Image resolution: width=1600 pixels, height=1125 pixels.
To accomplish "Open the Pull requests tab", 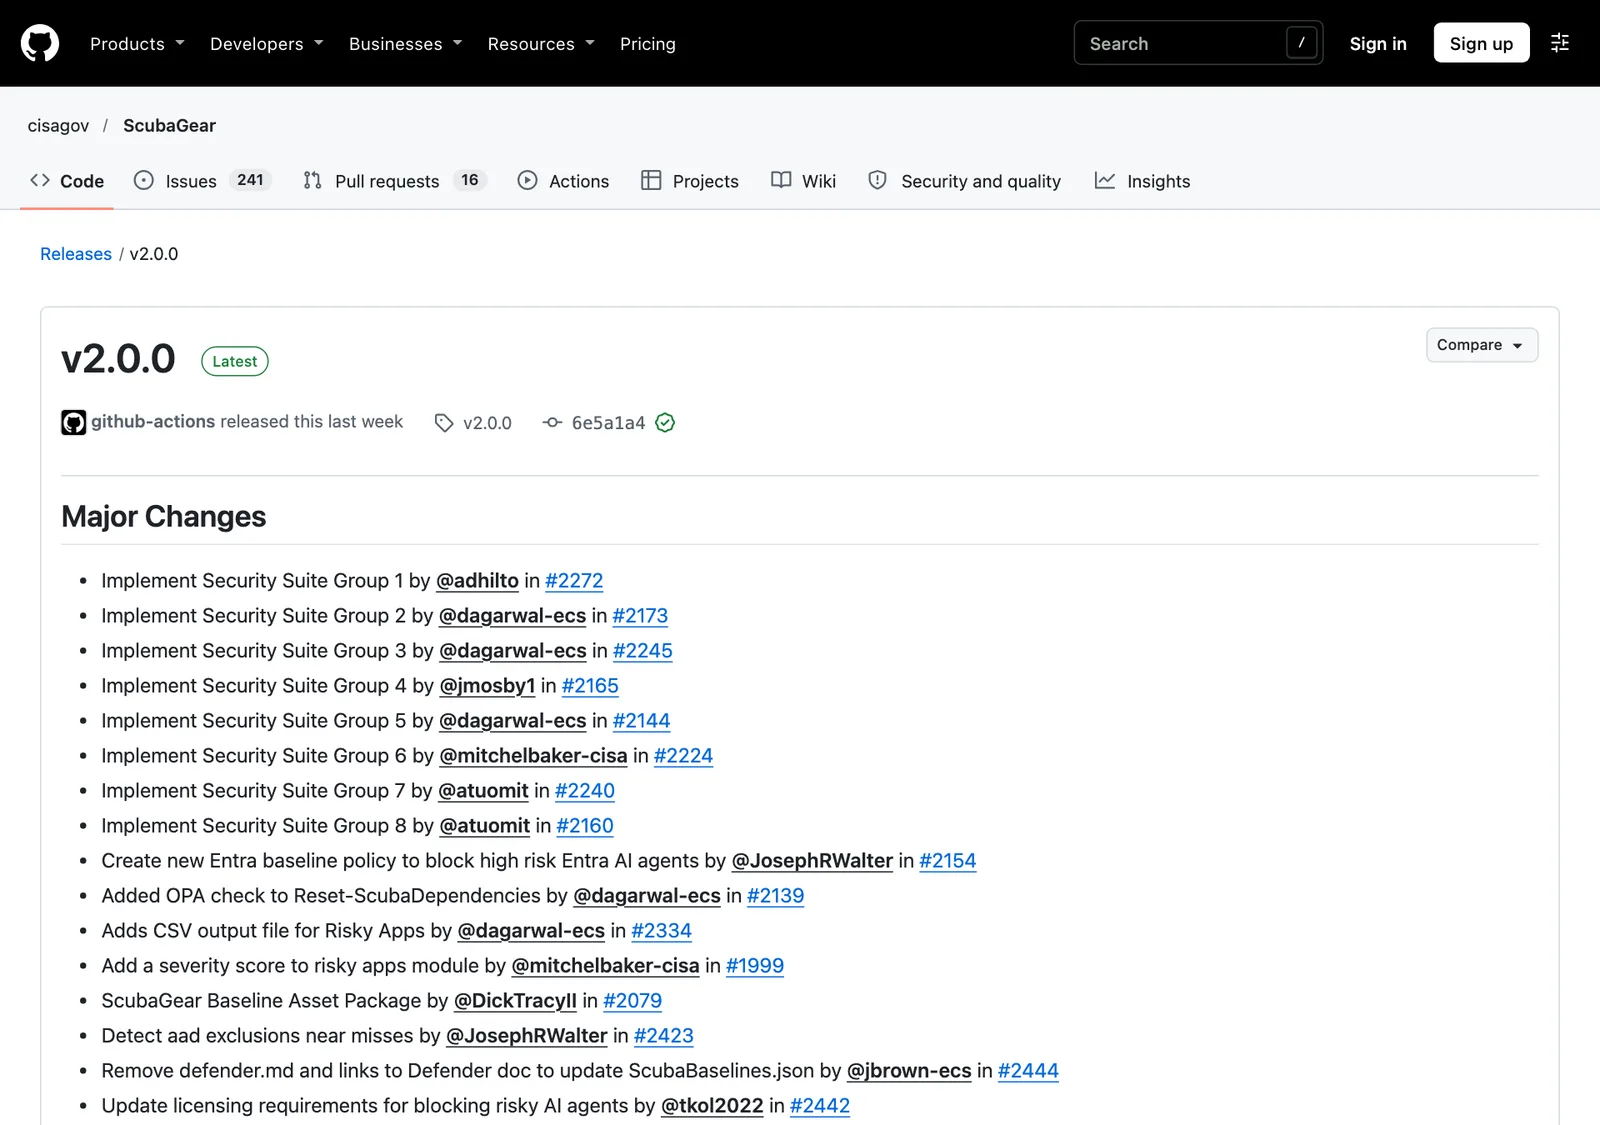I will click(x=394, y=181).
